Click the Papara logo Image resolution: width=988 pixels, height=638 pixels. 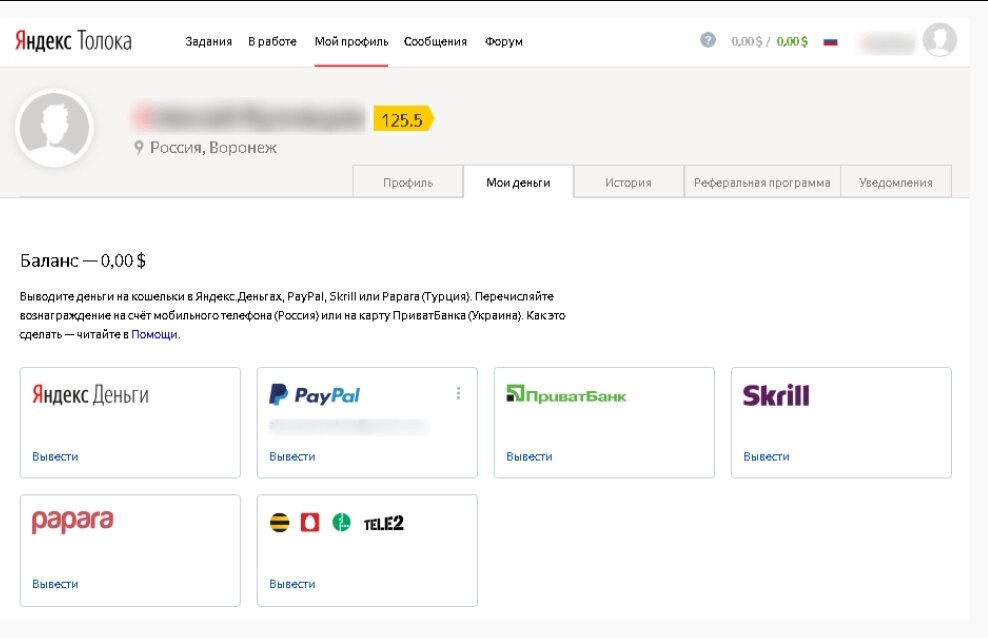[x=72, y=521]
